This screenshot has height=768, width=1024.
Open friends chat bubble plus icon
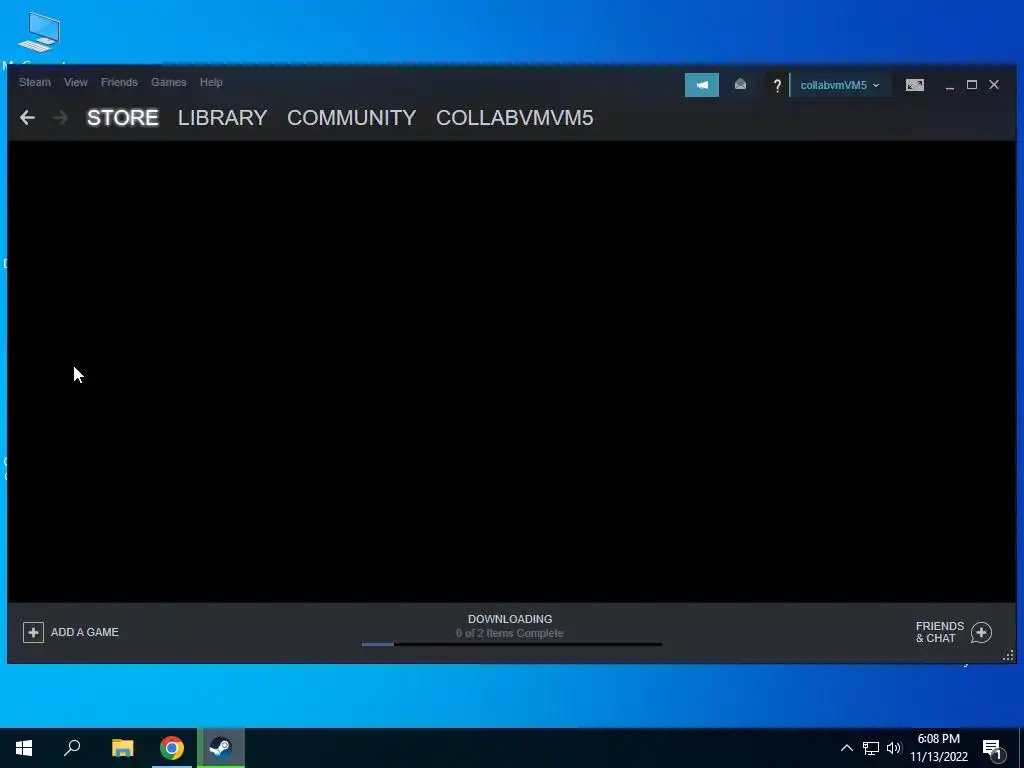[x=981, y=632]
